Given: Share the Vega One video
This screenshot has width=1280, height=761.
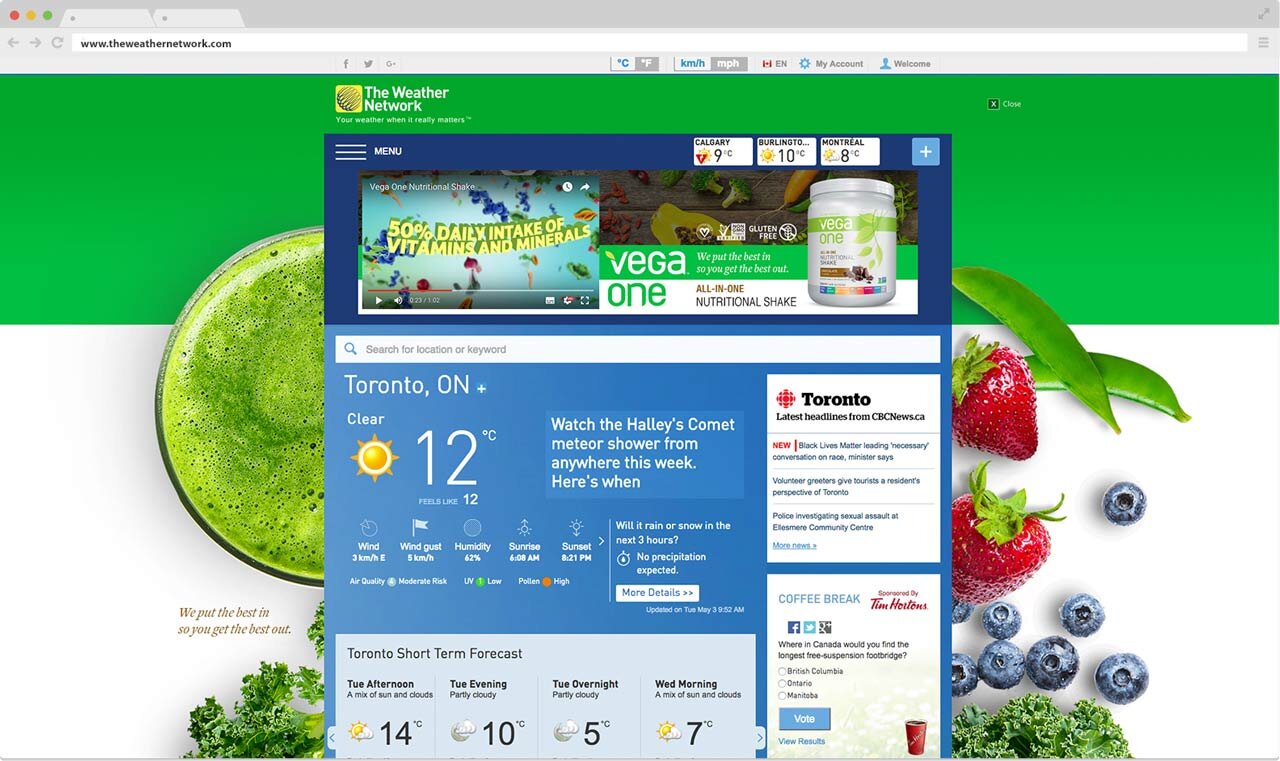Looking at the screenshot, I should pyautogui.click(x=585, y=187).
